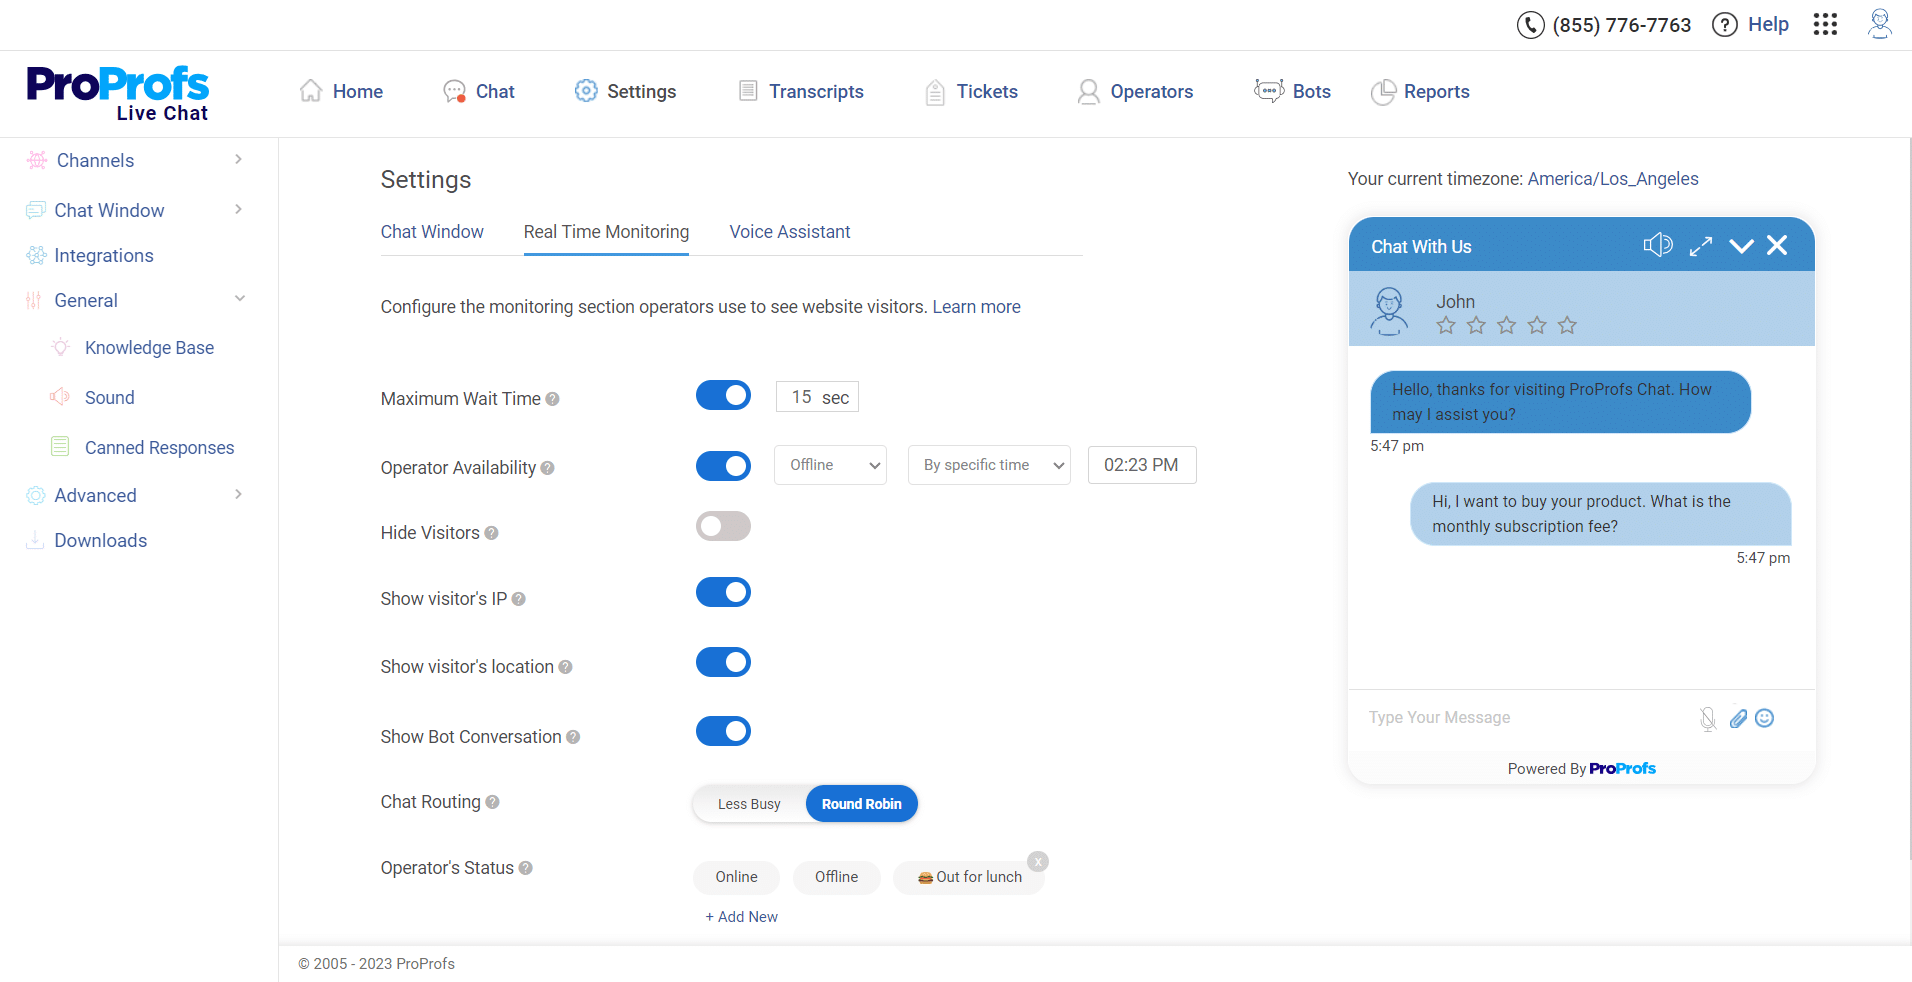Click the microphone icon in message bar
The image size is (1912, 982).
tap(1708, 718)
